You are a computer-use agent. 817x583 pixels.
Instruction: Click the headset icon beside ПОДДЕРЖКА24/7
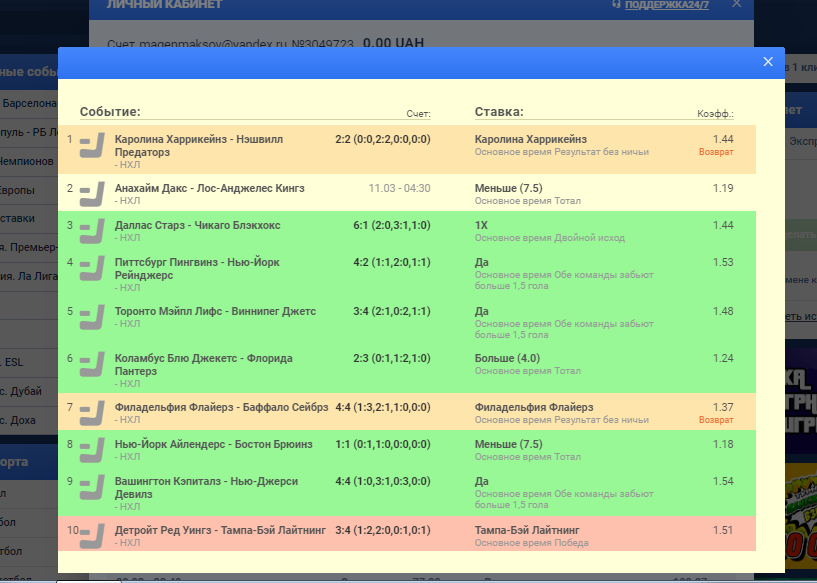(616, 4)
